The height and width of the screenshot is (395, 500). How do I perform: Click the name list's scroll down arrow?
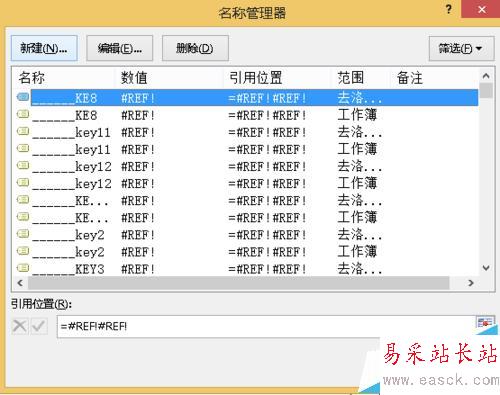tap(486, 268)
